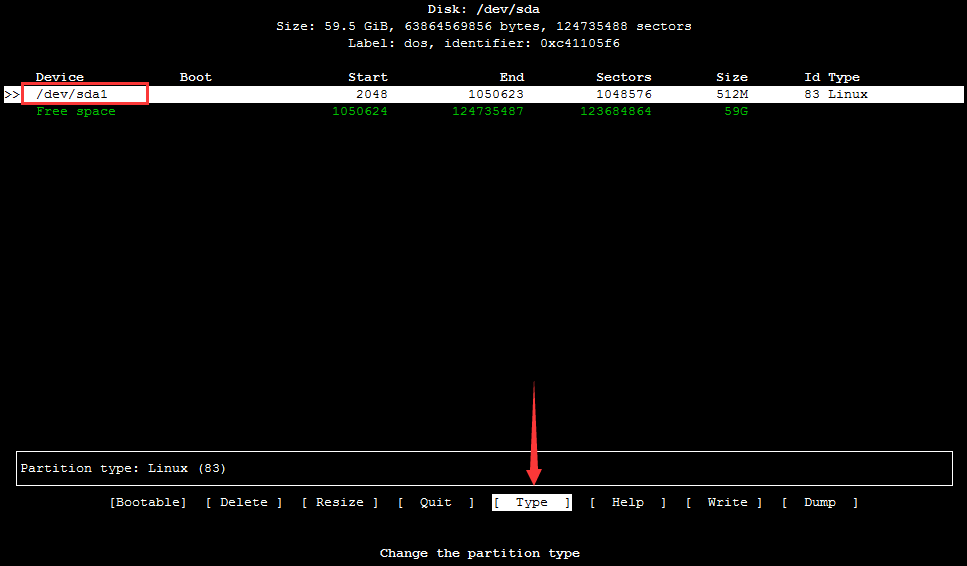
Task: Click the Partition type info box
Action: tap(484, 468)
